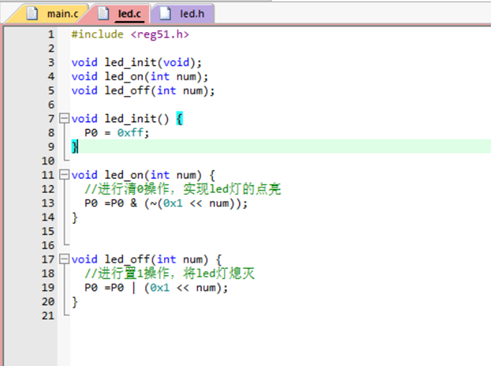Collapse the led_on function fold at line 11

64,174
